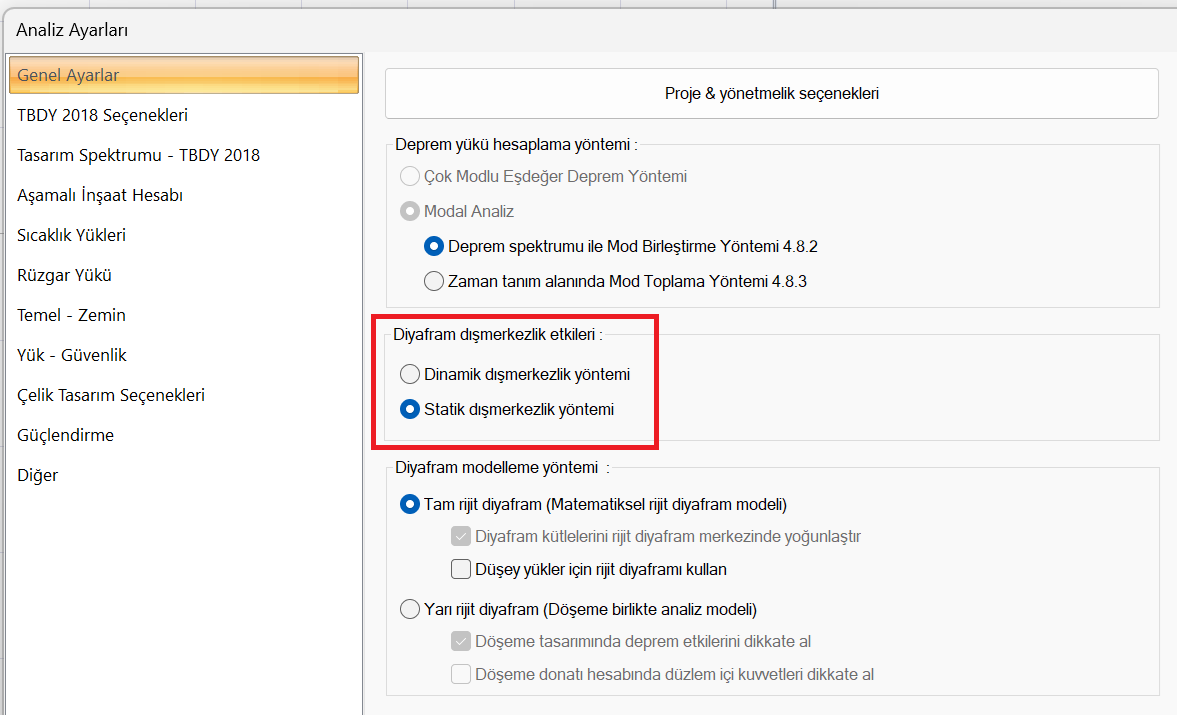Click Proje & yönetmelik seçenekleri button

pos(771,94)
